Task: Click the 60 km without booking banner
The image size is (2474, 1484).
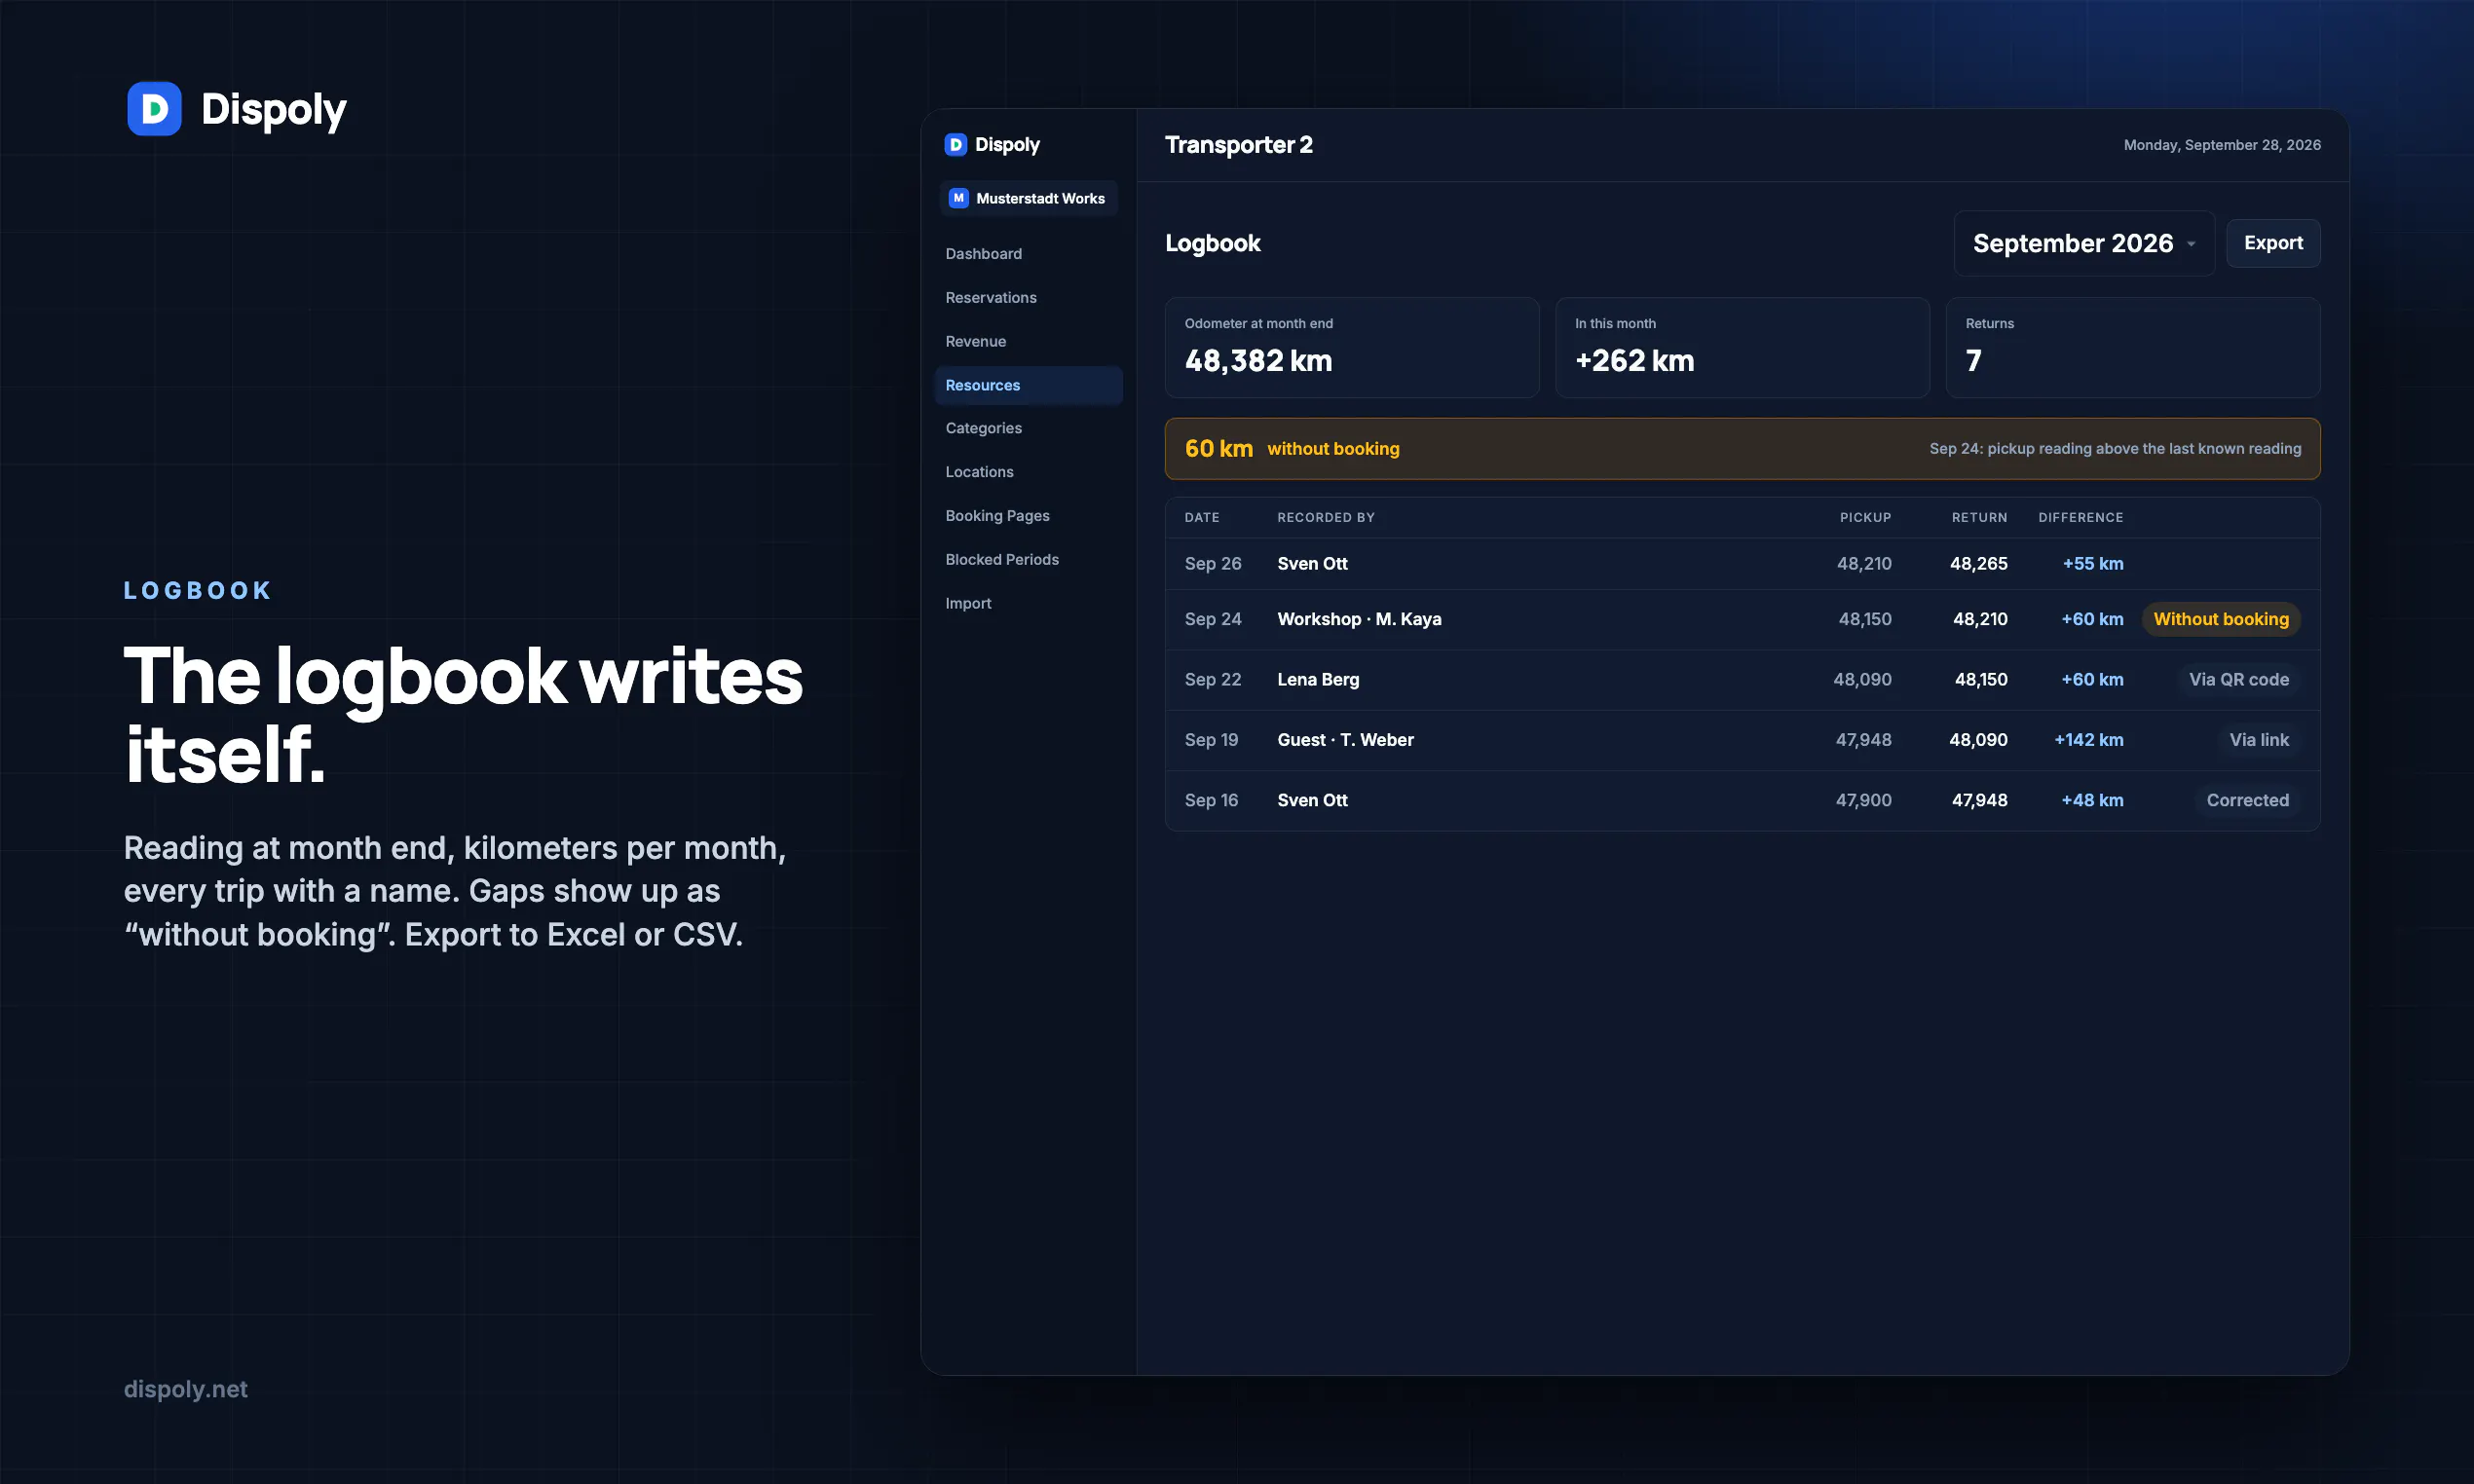Action: pos(1742,449)
